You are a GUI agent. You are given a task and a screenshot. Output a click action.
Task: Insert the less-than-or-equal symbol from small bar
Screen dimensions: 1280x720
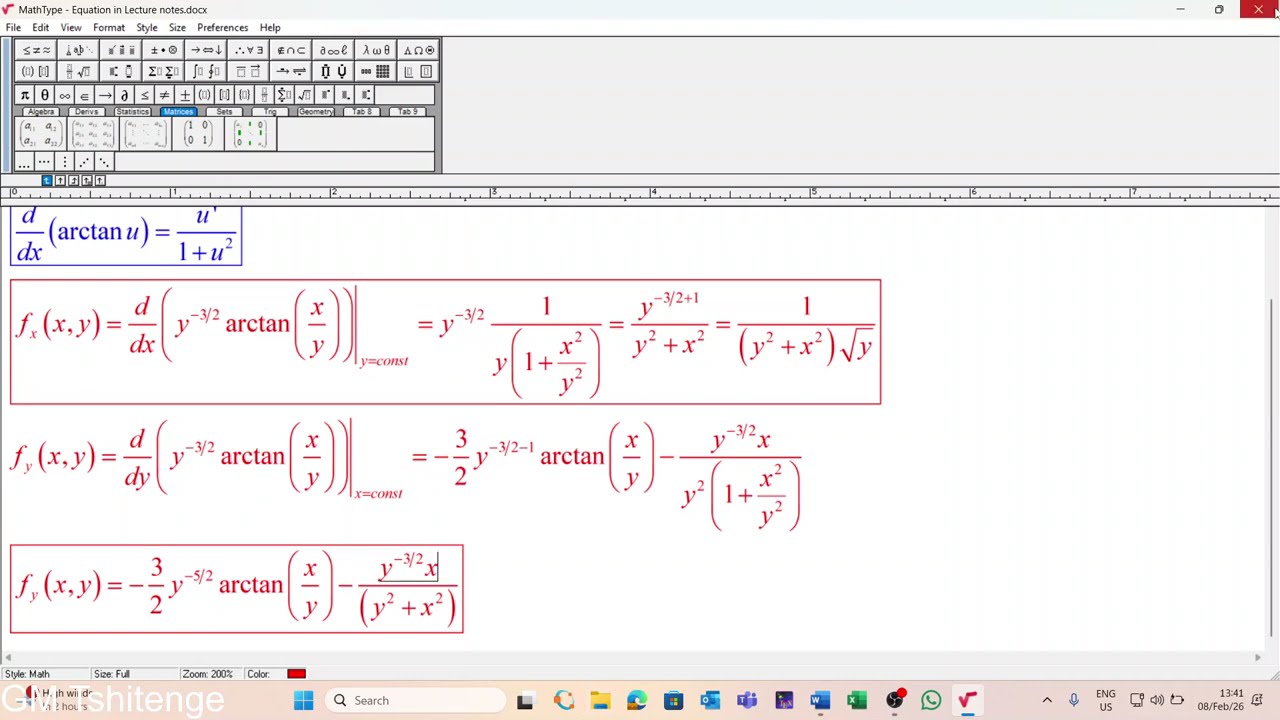[145, 95]
